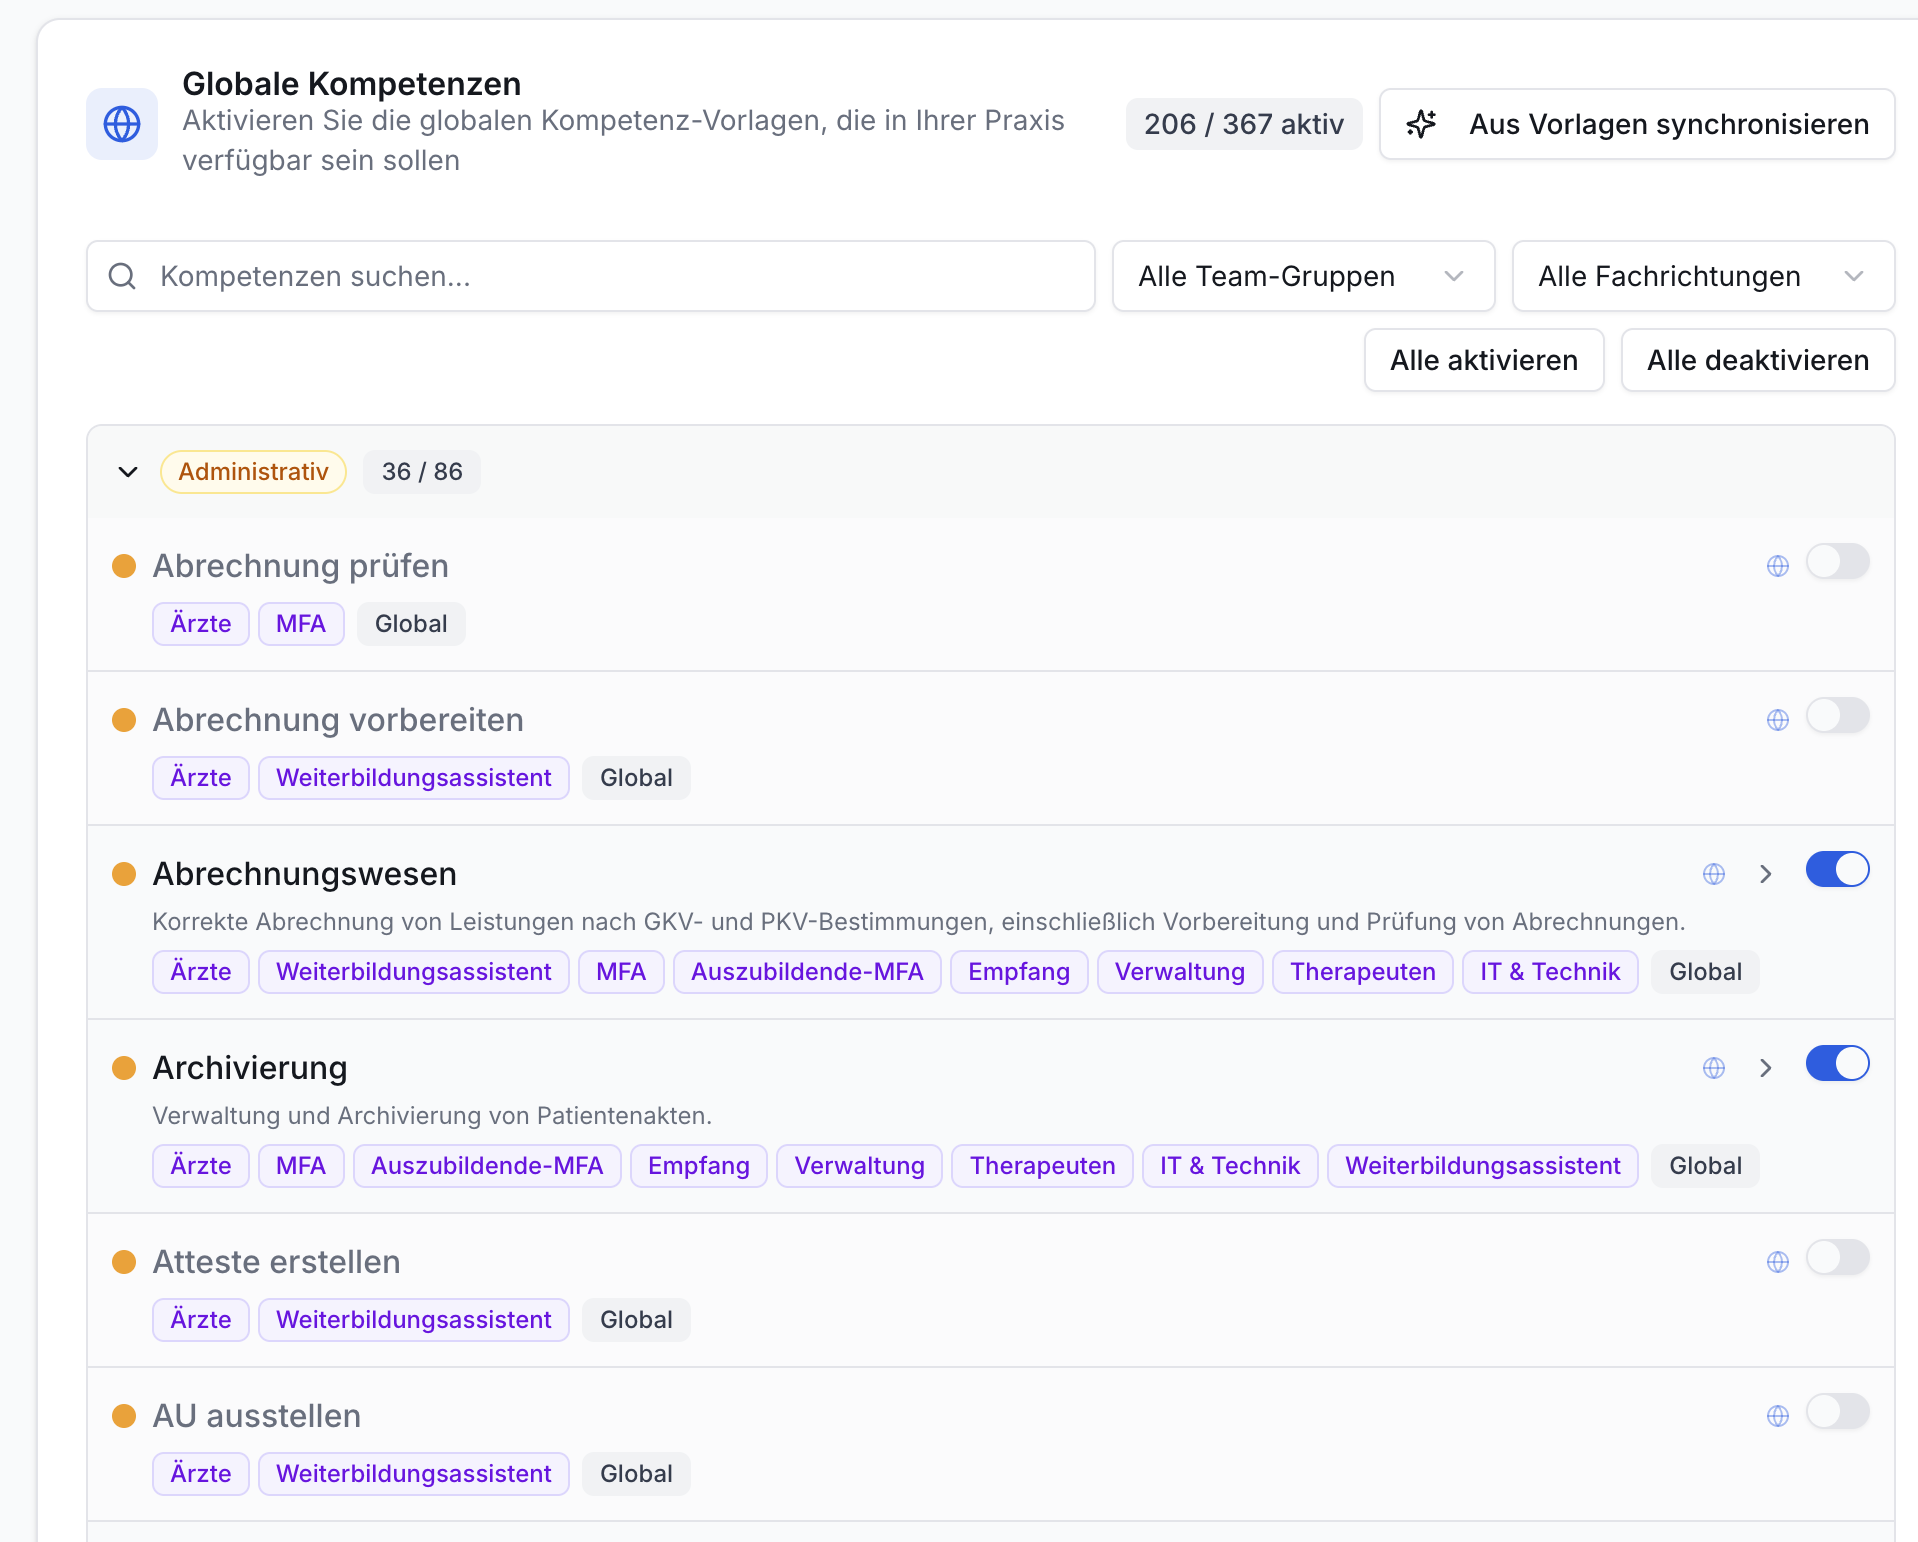Disable the Archivierung toggle

(1838, 1064)
